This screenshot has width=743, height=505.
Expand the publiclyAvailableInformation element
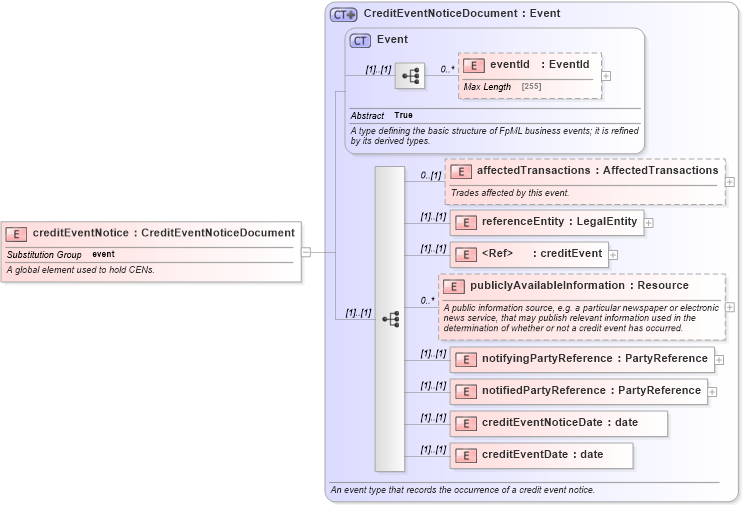pyautogui.click(x=730, y=307)
